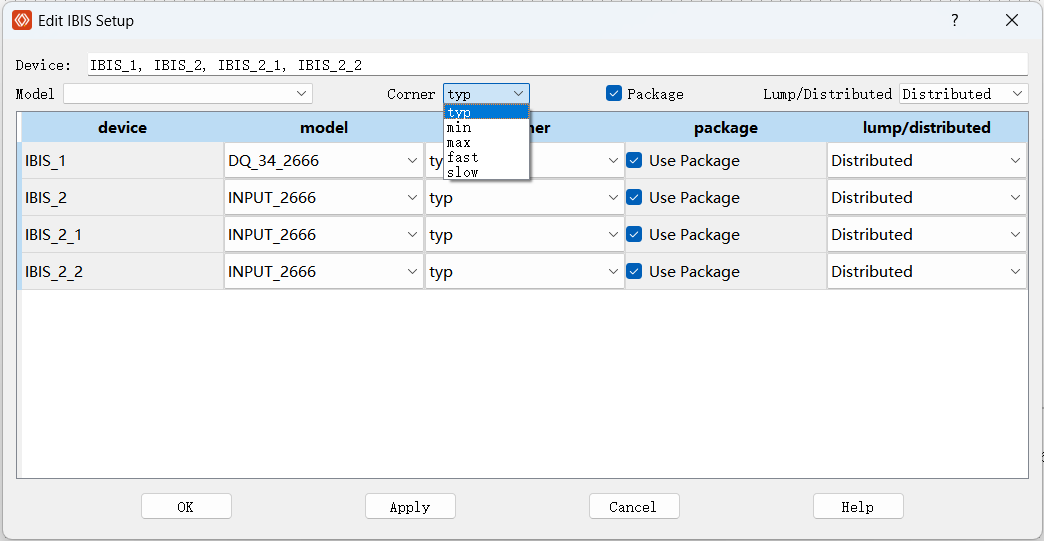1044x541 pixels.
Task: Open the corner dropdown arrow in IBIS_1 row
Action: pos(613,160)
